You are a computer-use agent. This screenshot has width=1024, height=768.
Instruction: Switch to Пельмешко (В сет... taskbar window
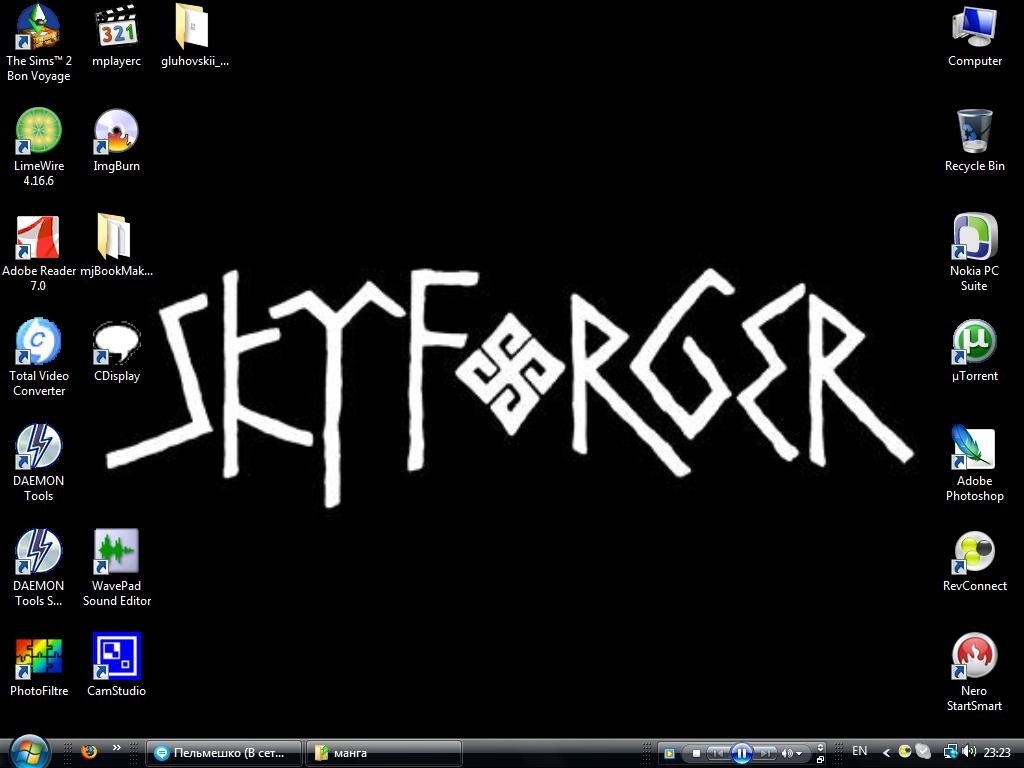coord(223,753)
